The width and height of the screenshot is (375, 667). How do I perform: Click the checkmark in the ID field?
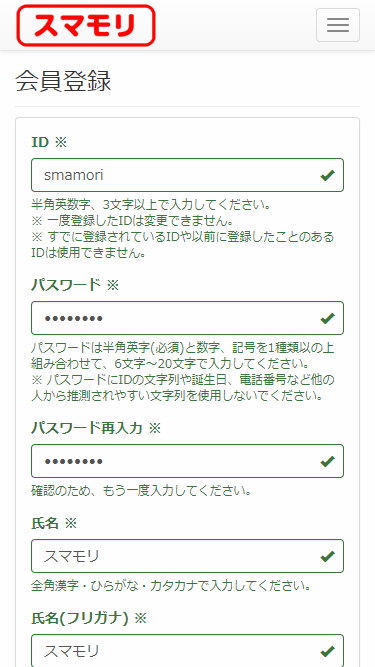(x=327, y=175)
